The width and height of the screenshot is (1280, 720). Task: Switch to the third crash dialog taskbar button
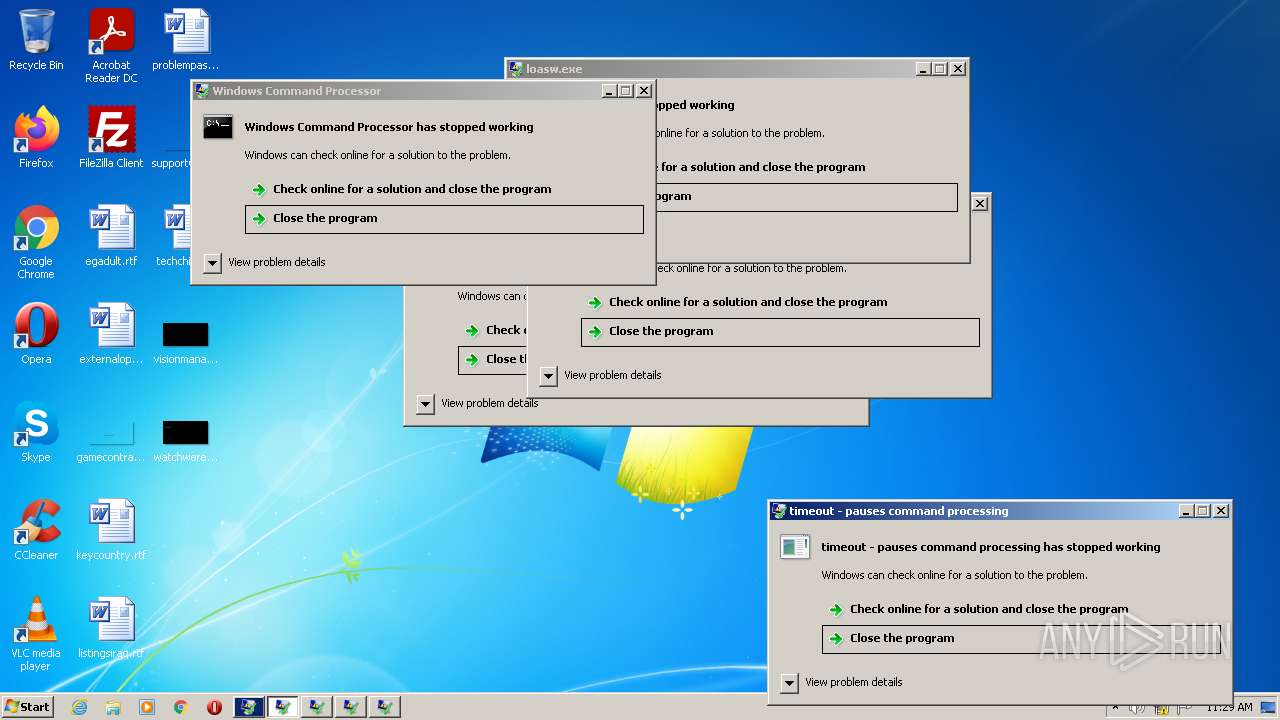click(317, 707)
